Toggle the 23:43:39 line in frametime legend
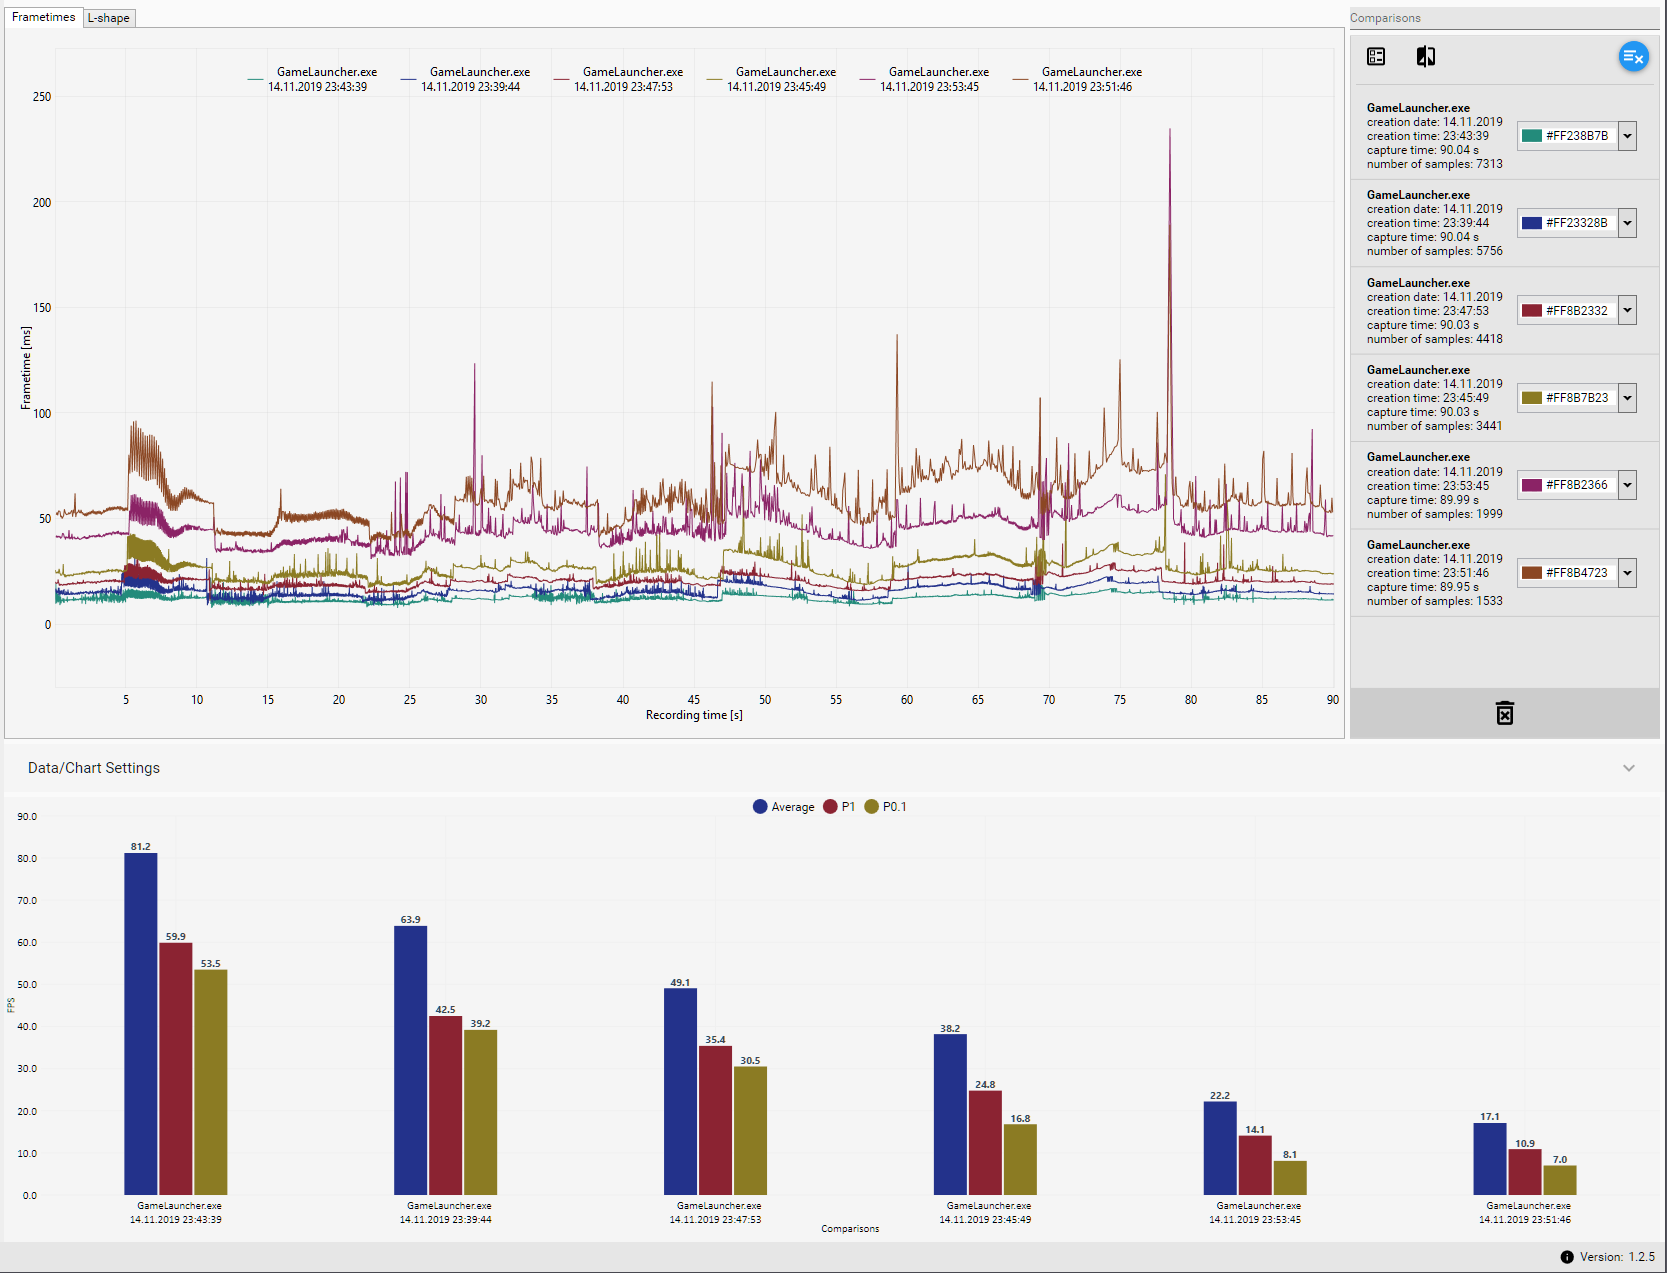This screenshot has height=1273, width=1667. [x=313, y=79]
